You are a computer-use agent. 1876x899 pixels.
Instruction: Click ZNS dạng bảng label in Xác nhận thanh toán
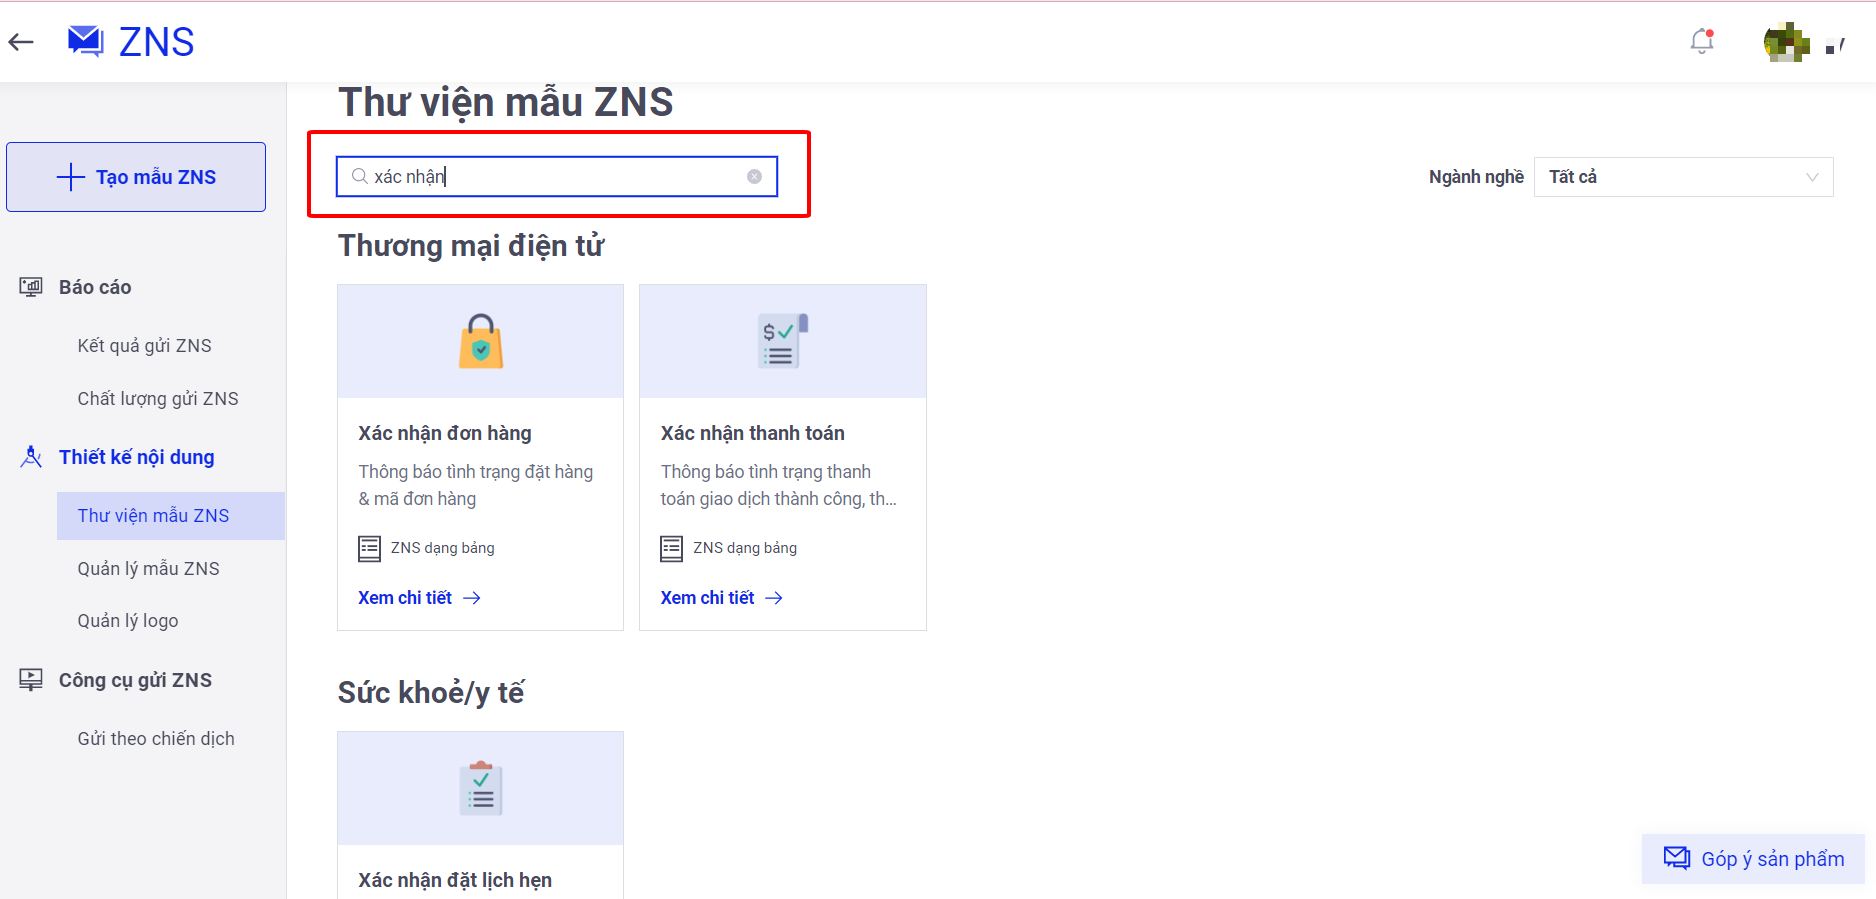pos(745,548)
